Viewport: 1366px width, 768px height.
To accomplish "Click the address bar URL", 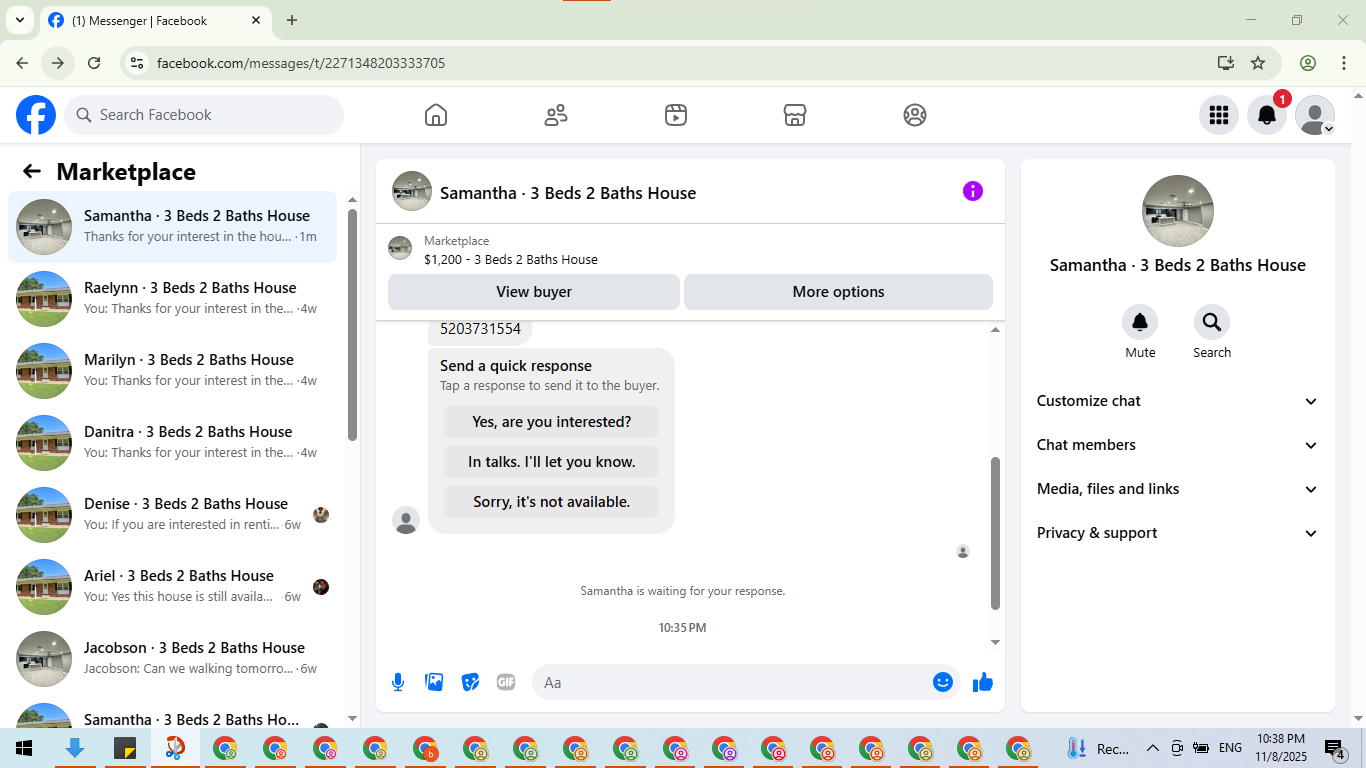I will click(301, 63).
